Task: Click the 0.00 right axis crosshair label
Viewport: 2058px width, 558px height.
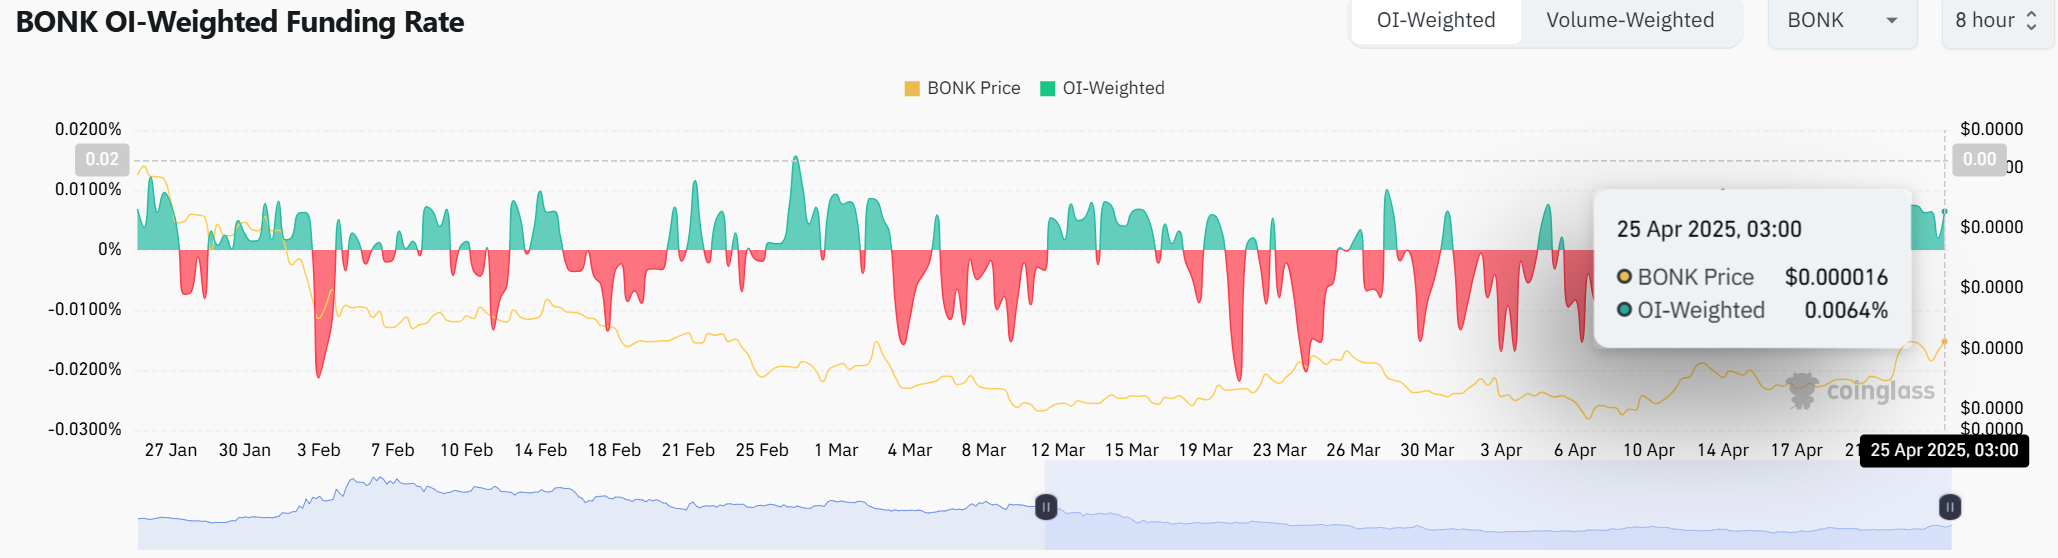Action: click(1979, 159)
